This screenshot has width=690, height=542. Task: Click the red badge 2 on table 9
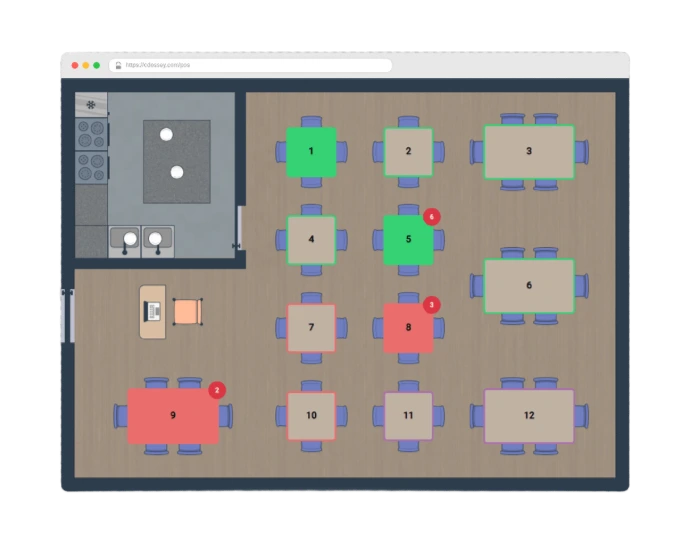217,391
